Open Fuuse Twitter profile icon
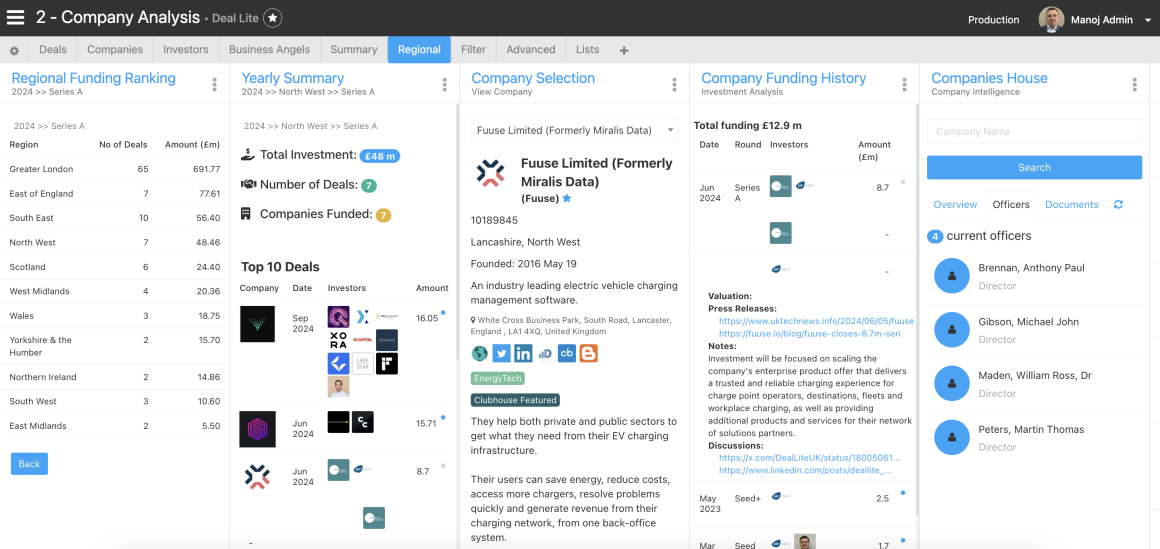The height and width of the screenshot is (549, 1160). pyautogui.click(x=502, y=353)
